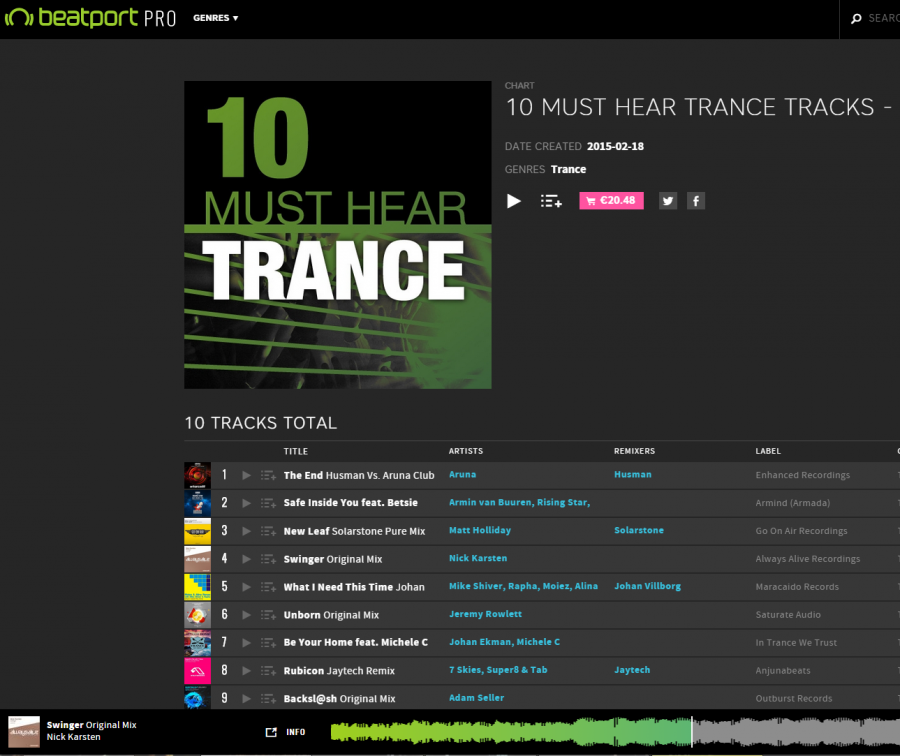
Task: Add the chart to queue with the playlist-plus icon
Action: pos(551,201)
